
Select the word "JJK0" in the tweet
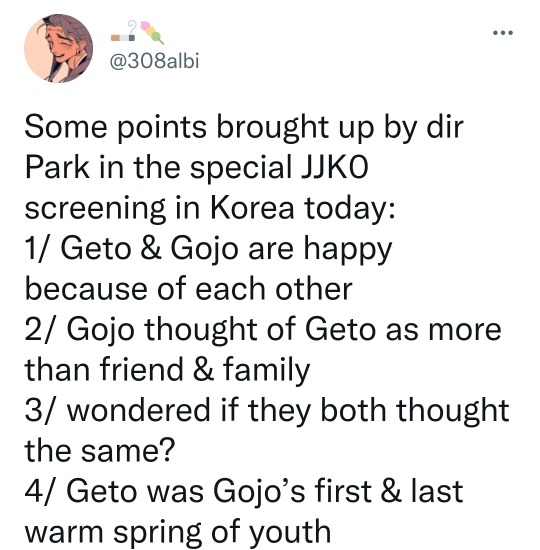point(335,167)
